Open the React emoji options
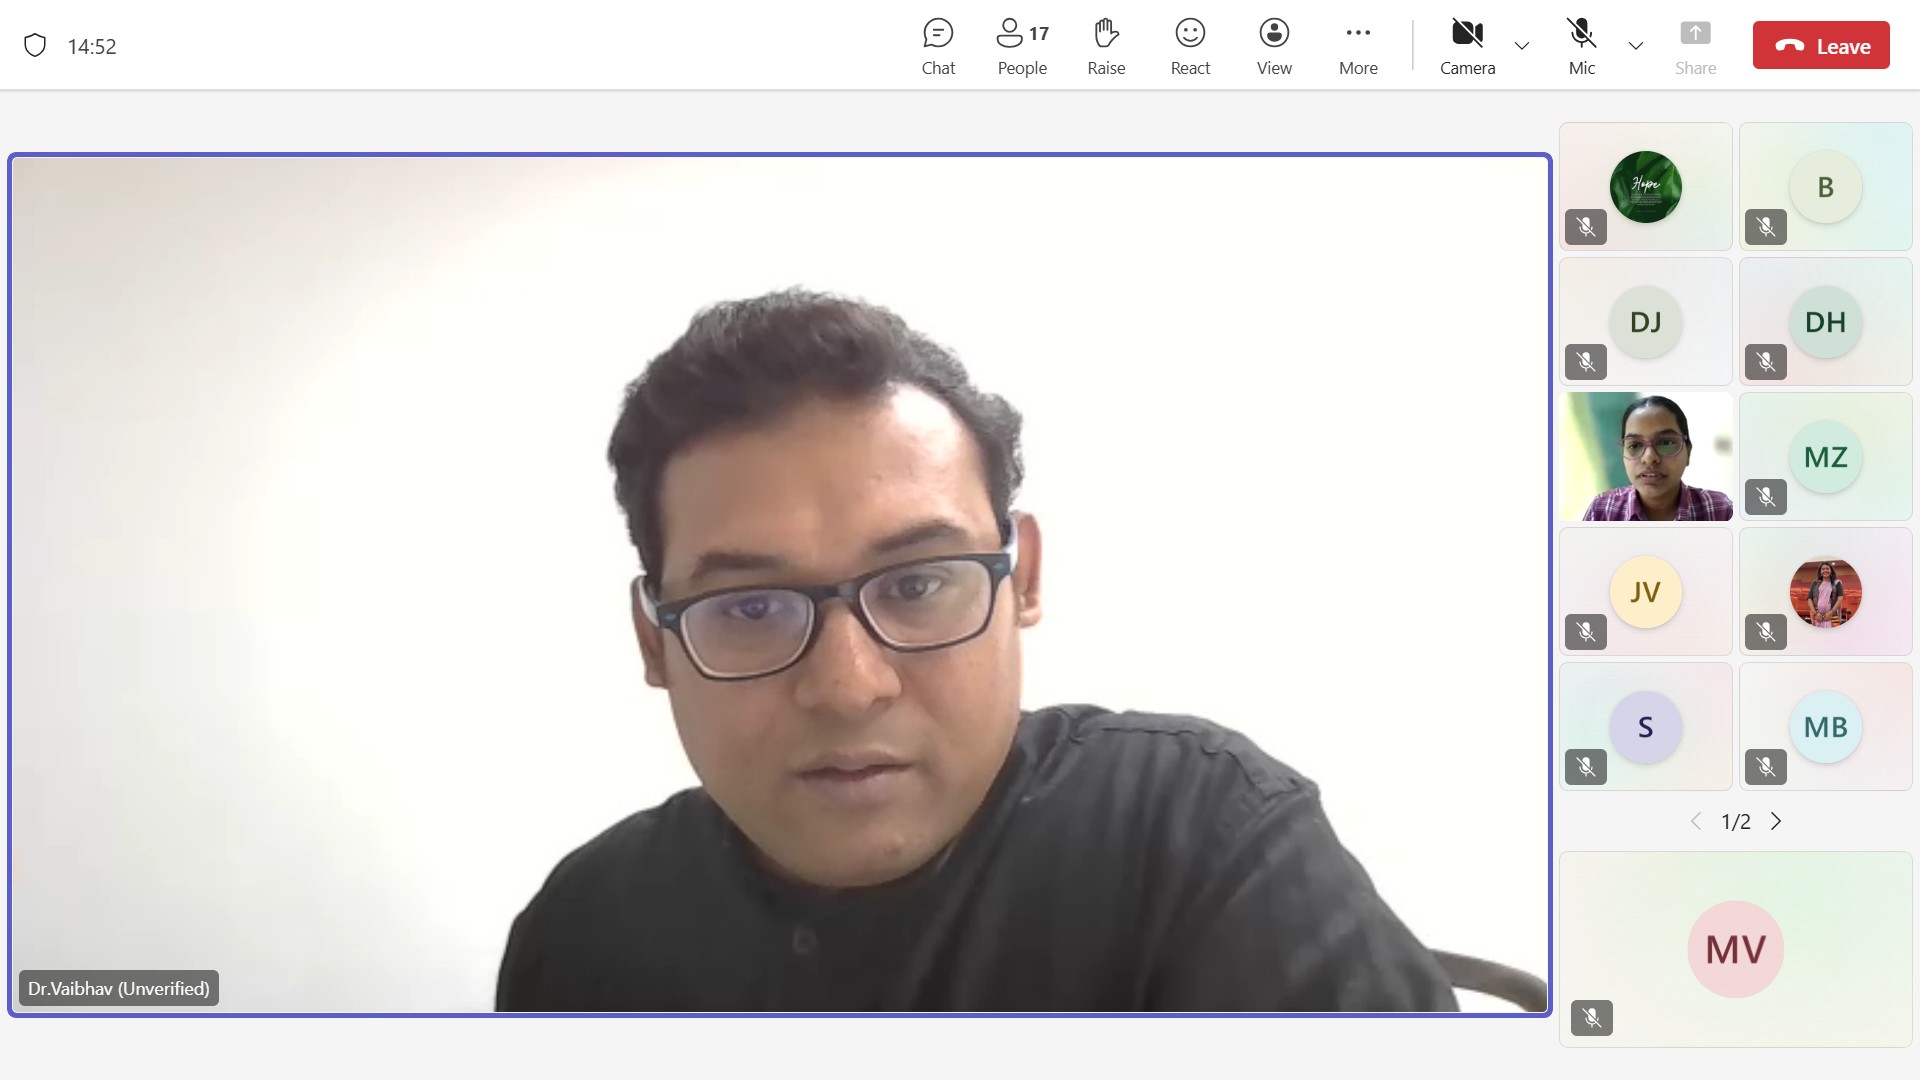 tap(1190, 46)
